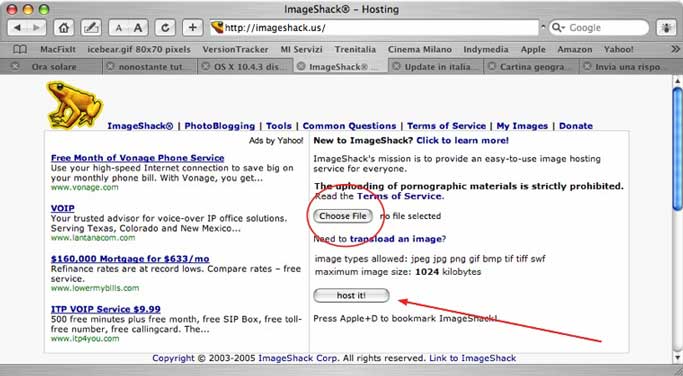
Task: Open Terms of Service nav link
Action: point(446,125)
